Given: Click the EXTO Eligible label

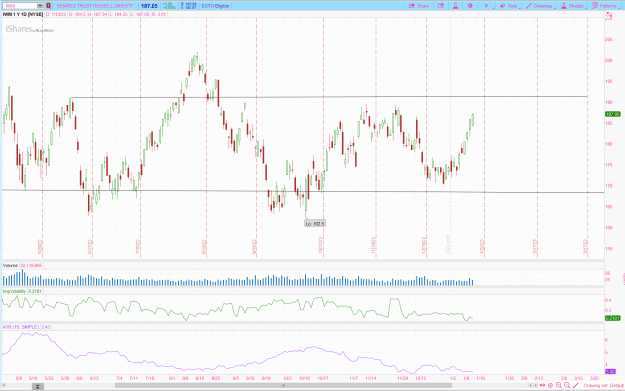Looking at the screenshot, I should [x=215, y=6].
